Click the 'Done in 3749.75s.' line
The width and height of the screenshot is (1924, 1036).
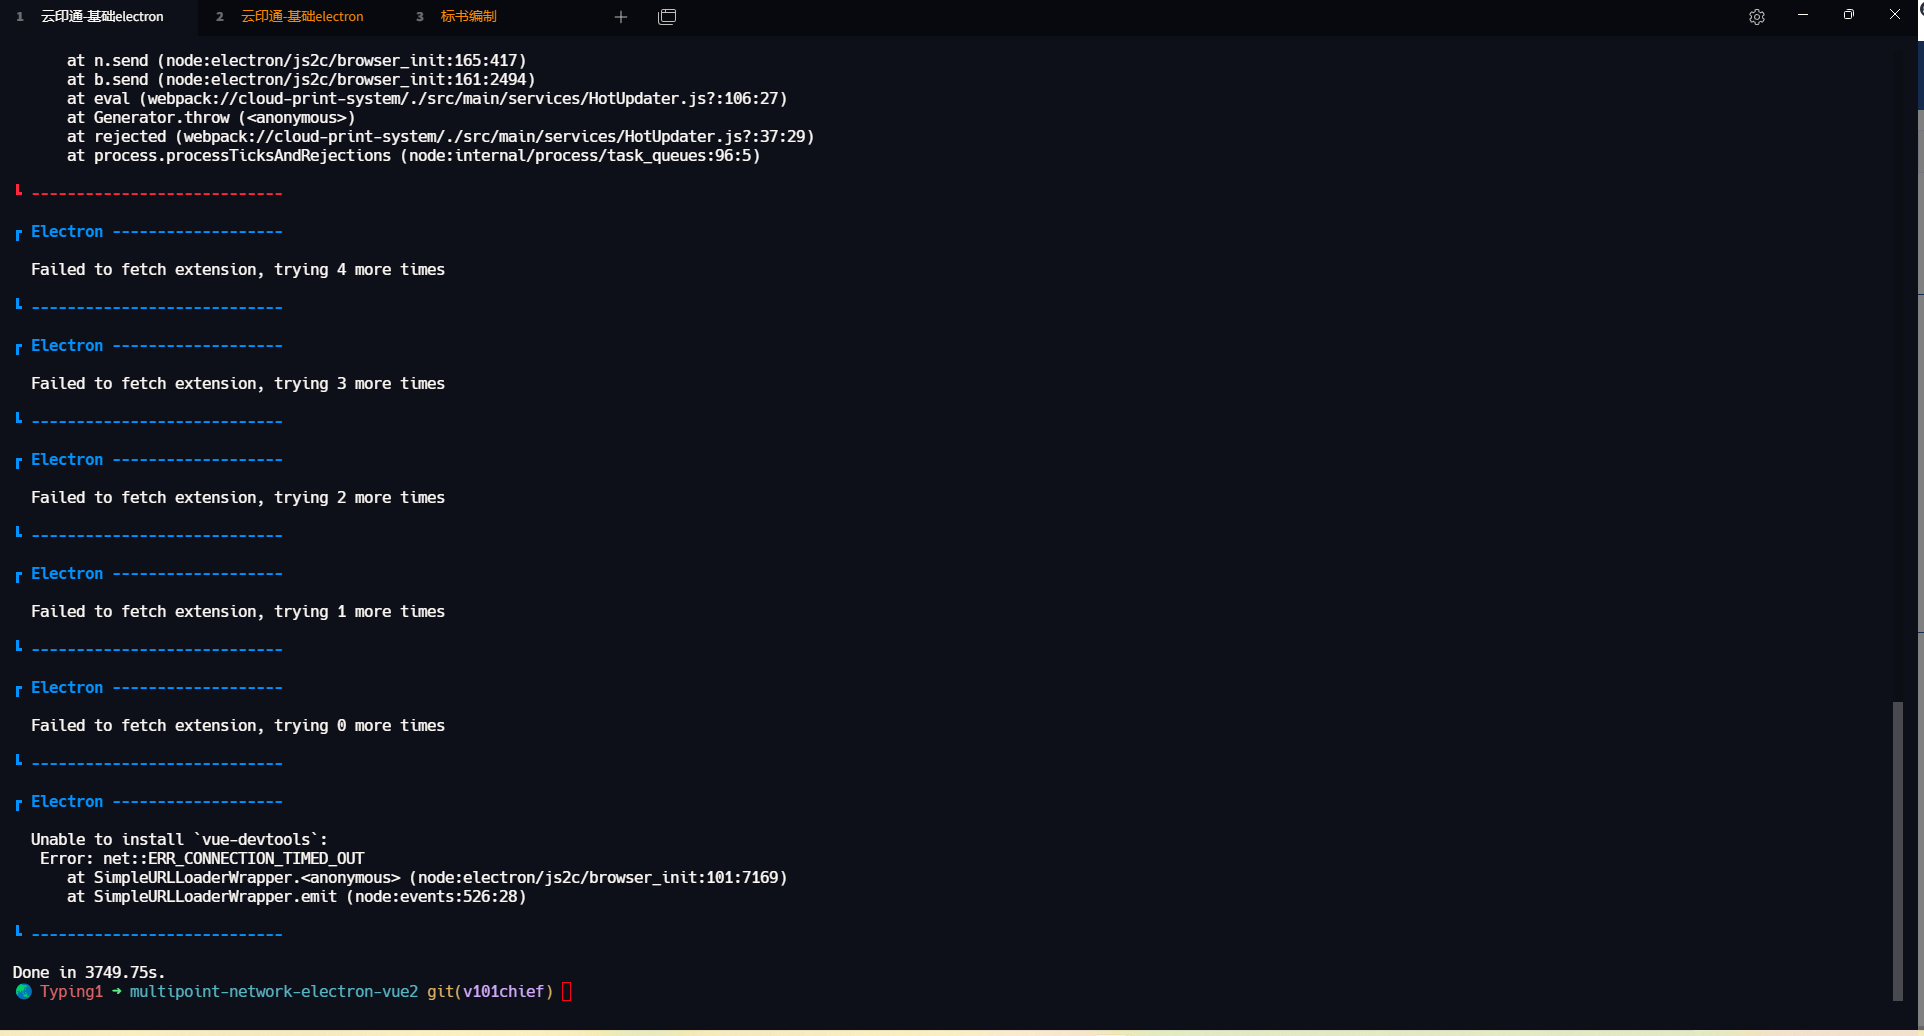(x=89, y=973)
